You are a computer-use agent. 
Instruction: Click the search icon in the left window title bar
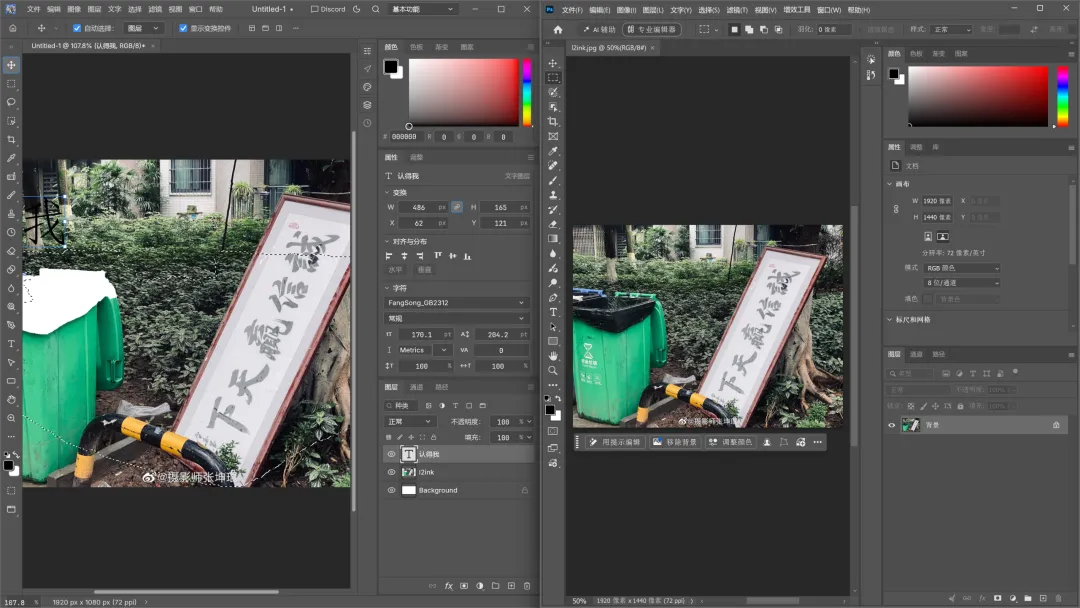point(375,10)
